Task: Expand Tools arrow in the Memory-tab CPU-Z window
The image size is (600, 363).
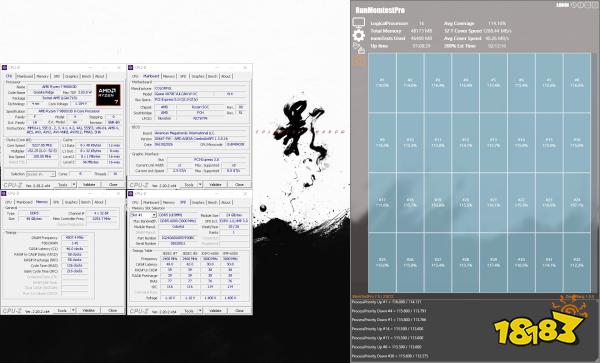Action: 73,311
